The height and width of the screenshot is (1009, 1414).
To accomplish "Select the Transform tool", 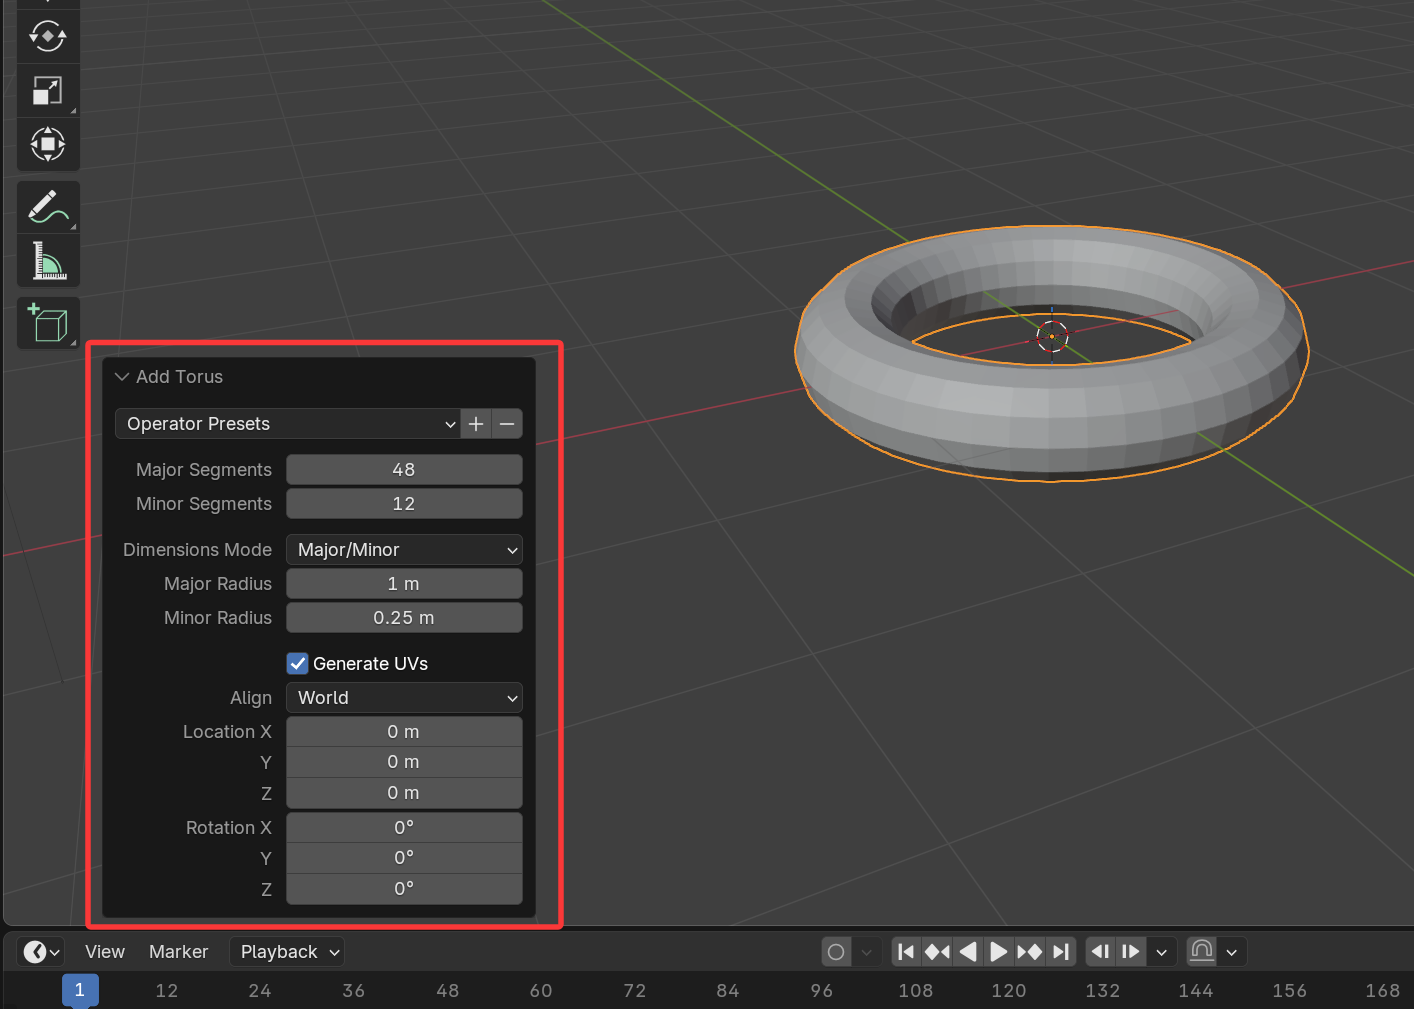I will pos(47,144).
